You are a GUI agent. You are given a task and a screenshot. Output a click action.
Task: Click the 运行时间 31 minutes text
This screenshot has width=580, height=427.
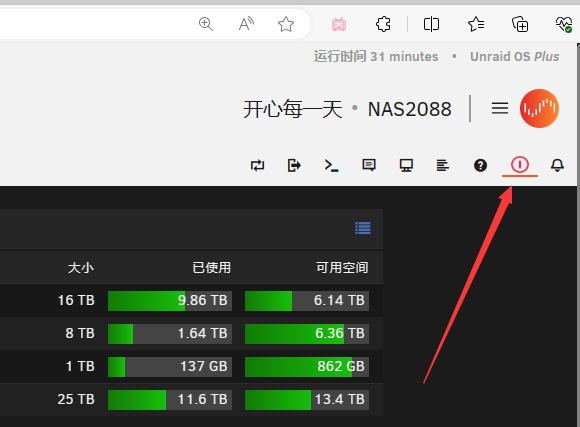coord(376,57)
